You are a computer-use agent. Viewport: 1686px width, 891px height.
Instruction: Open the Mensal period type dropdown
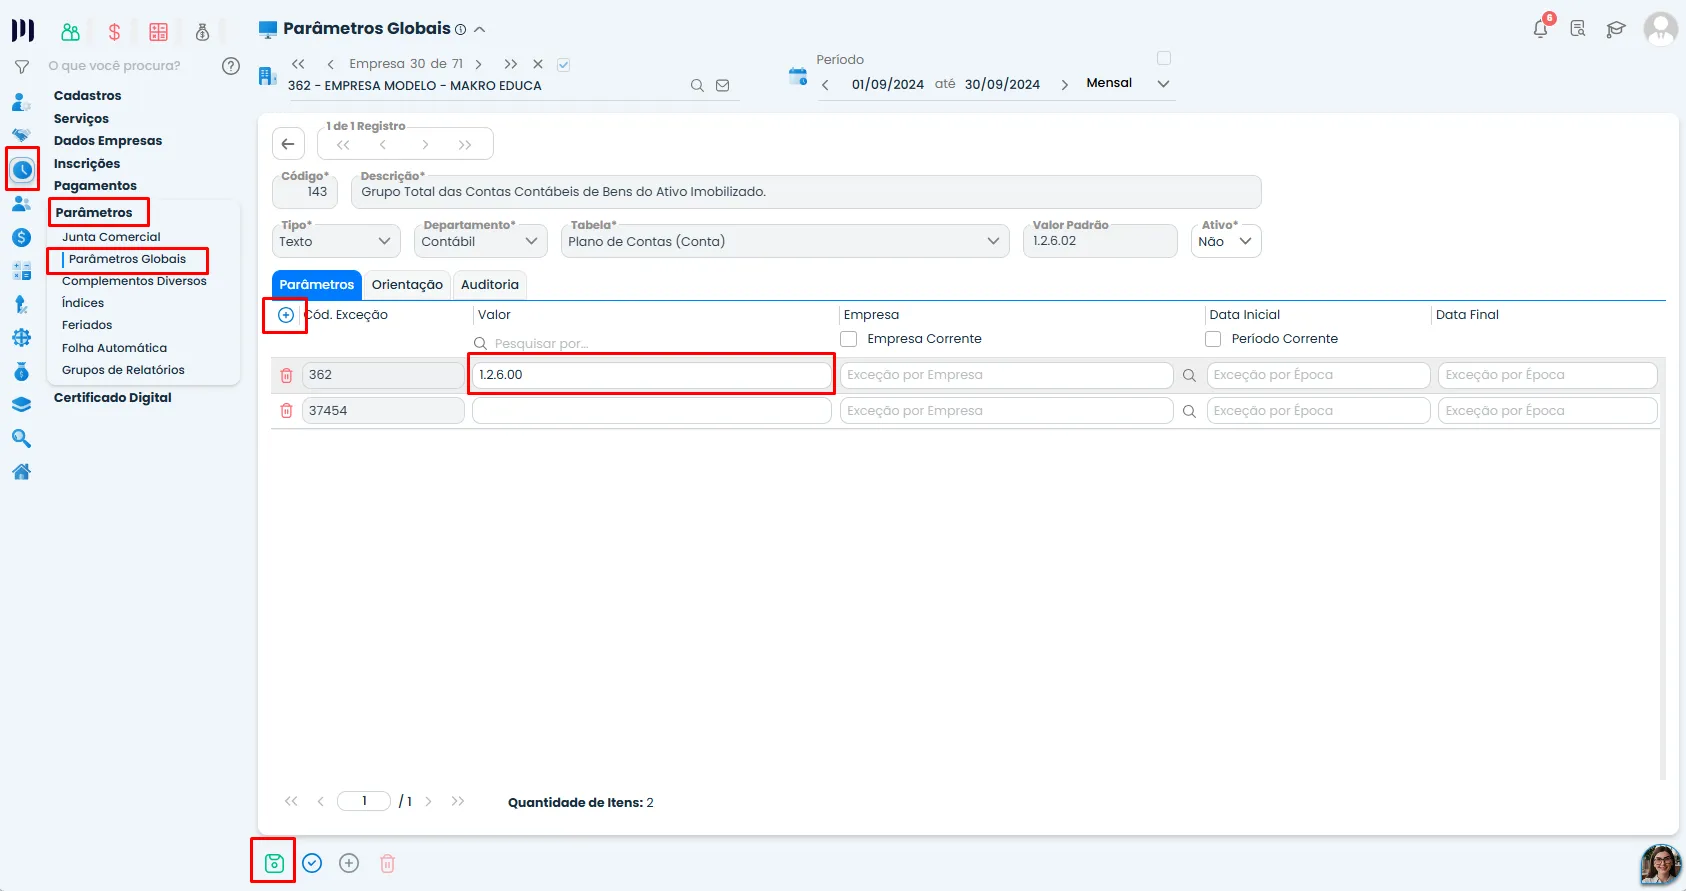pyautogui.click(x=1128, y=84)
